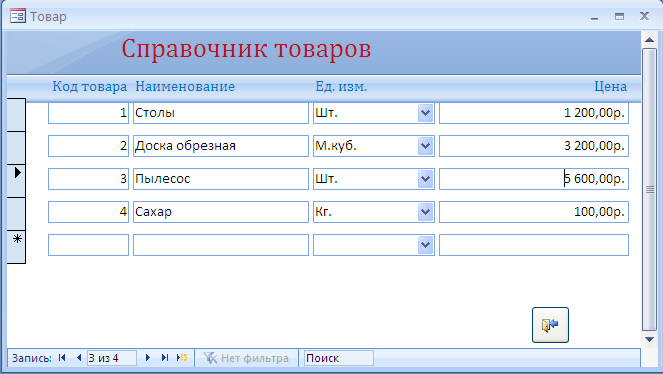The image size is (663, 374).
Task: Open unit dropdown for Пылесос row
Action: [425, 179]
